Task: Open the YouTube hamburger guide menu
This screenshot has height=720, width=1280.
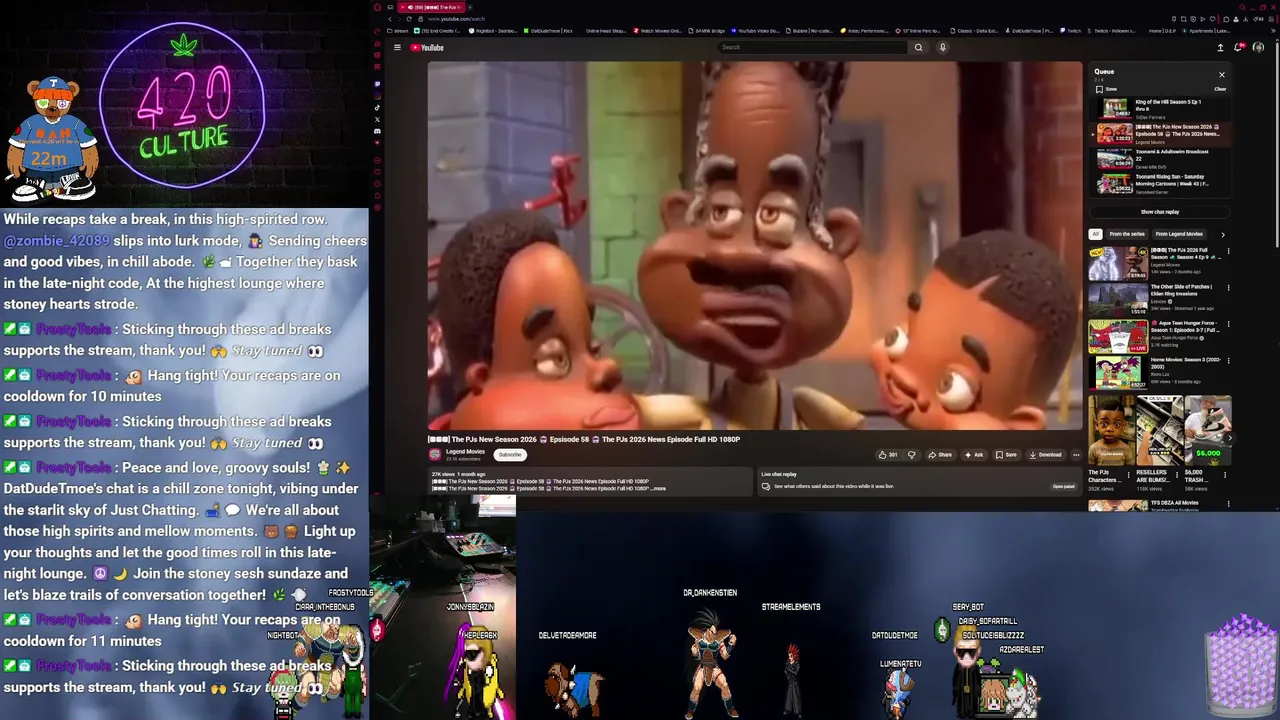Action: tap(397, 47)
